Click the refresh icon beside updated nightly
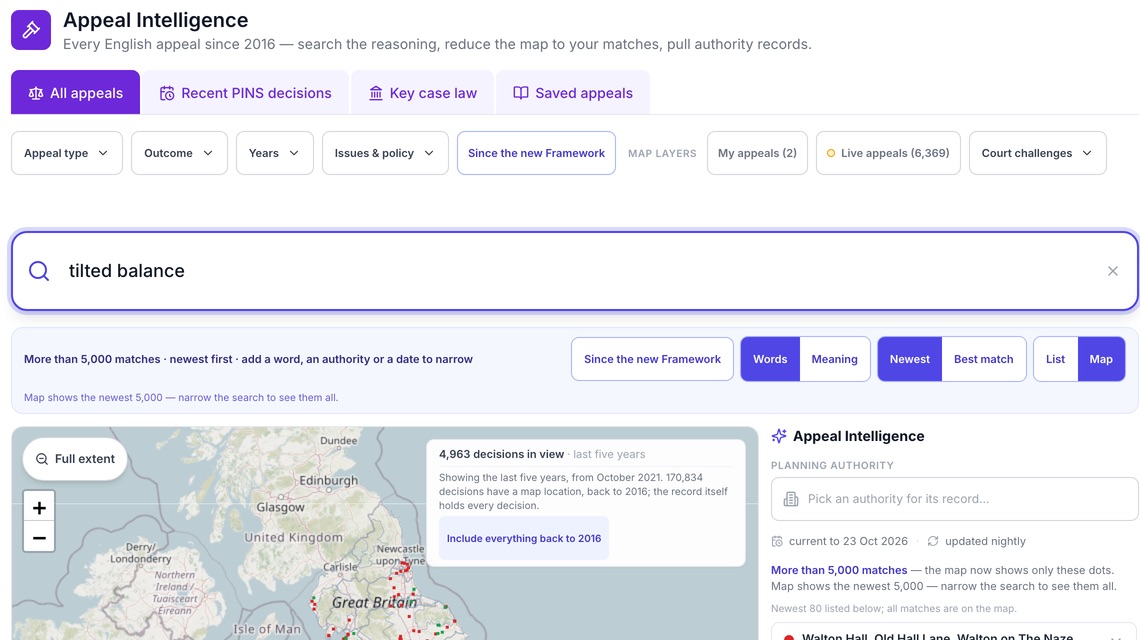The width and height of the screenshot is (1140, 640). tap(933, 541)
